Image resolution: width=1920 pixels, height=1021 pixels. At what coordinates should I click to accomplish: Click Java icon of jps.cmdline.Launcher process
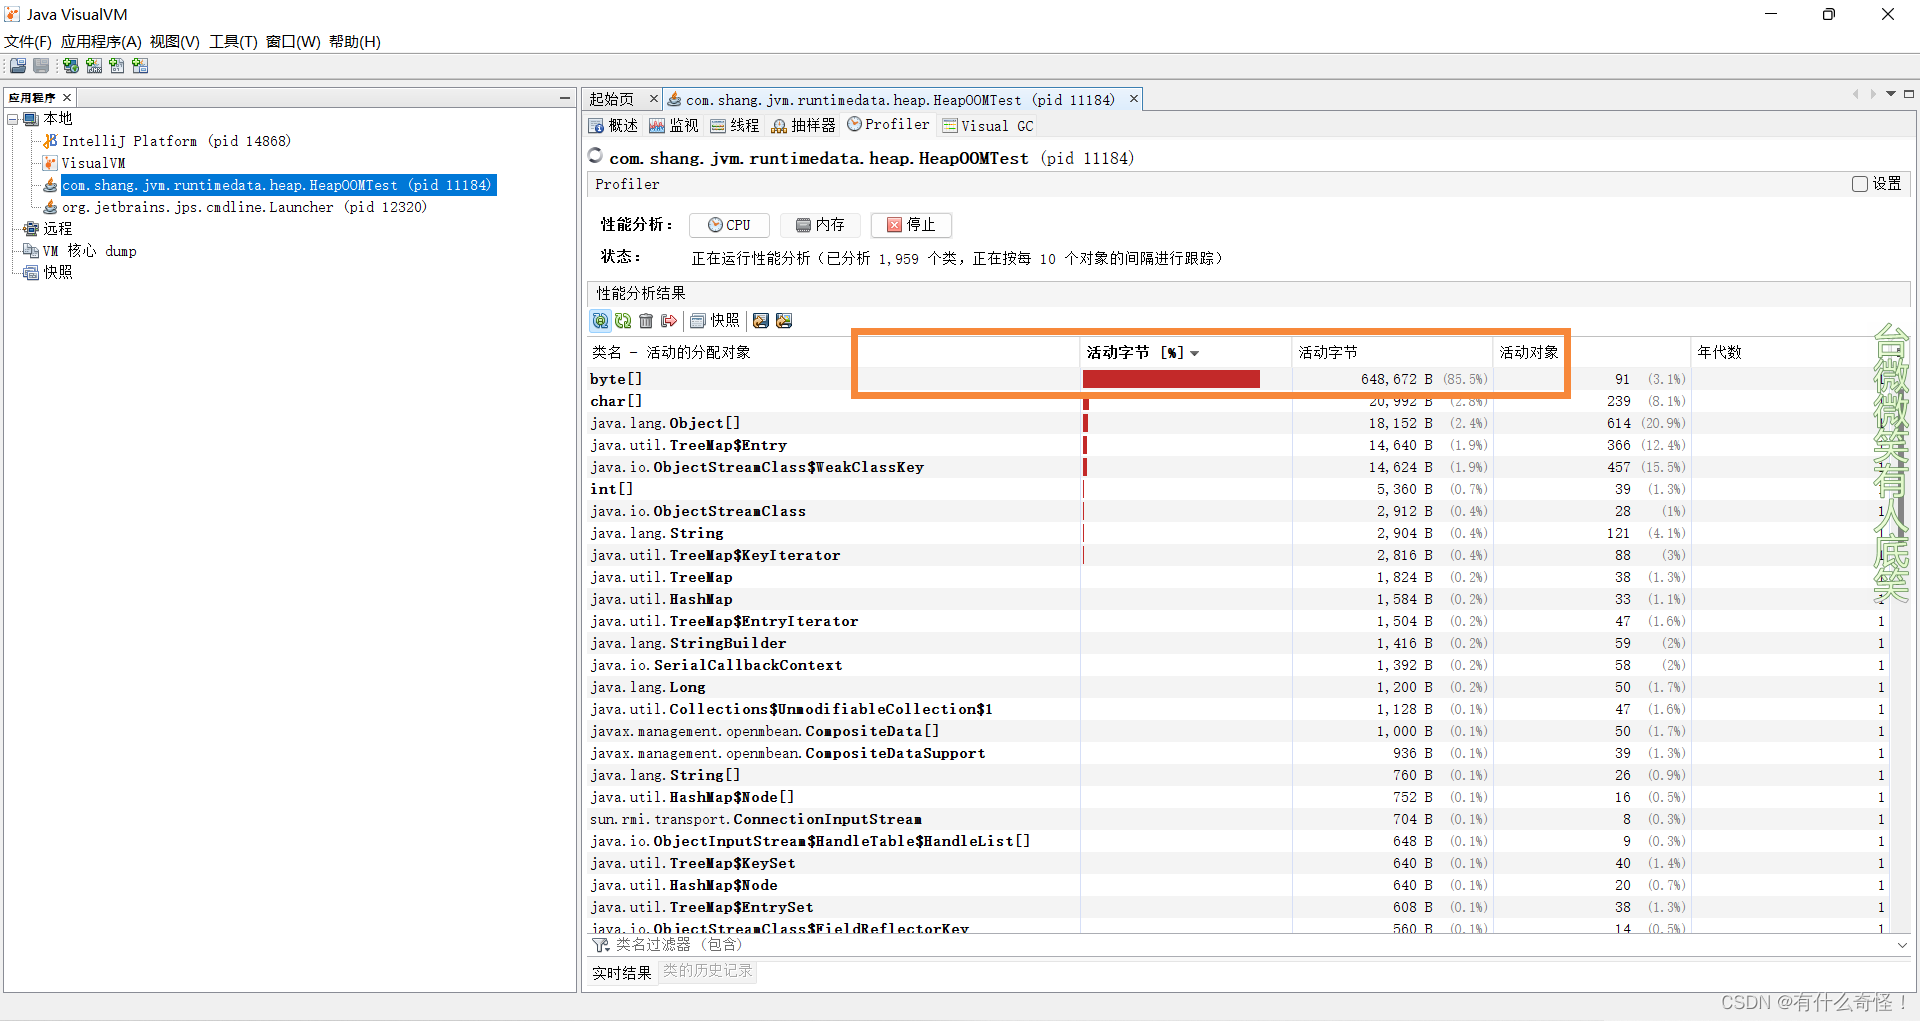50,207
